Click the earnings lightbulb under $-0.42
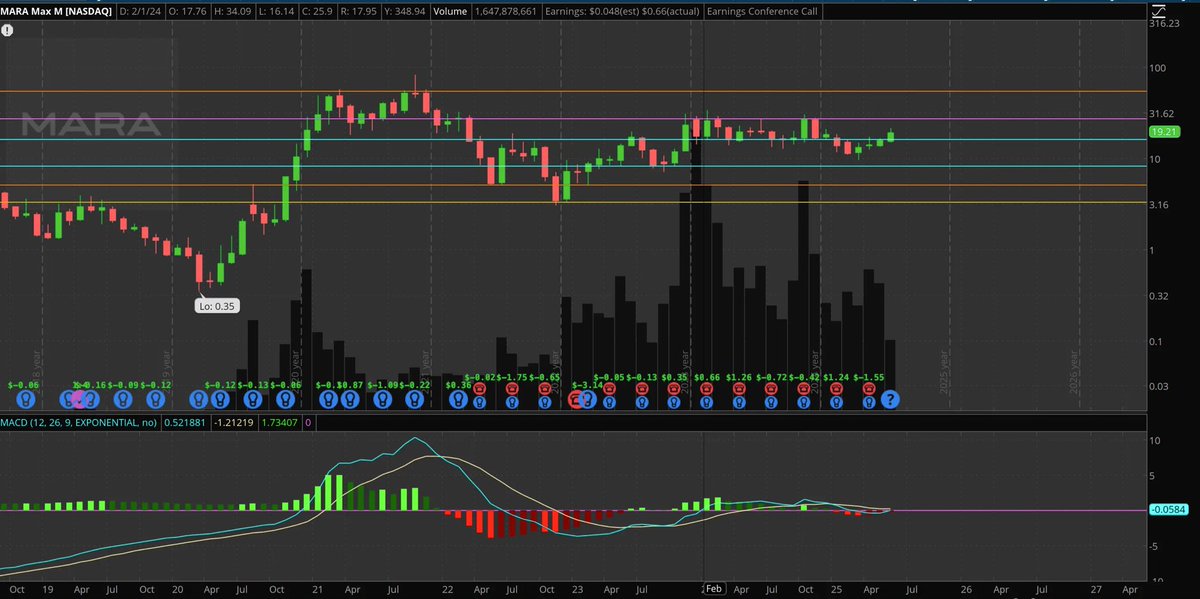 point(803,402)
